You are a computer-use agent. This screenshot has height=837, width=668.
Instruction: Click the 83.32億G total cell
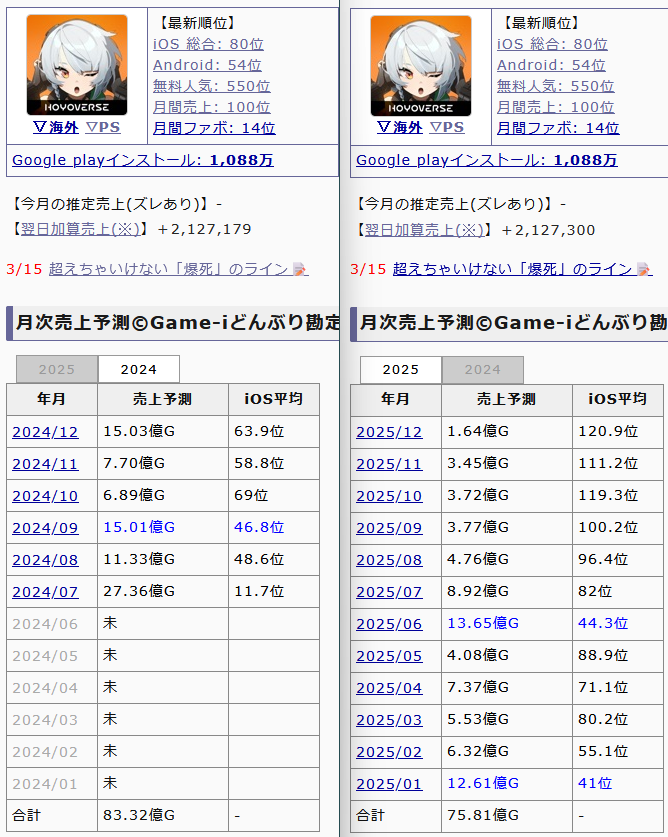point(163,815)
